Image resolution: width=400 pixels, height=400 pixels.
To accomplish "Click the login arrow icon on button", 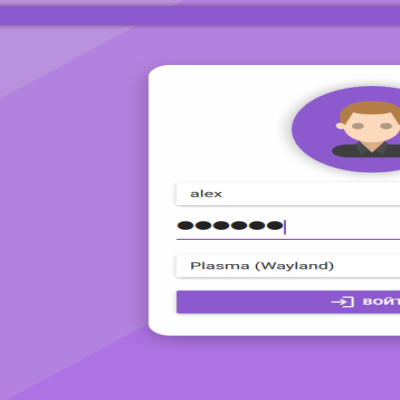I will pos(342,302).
